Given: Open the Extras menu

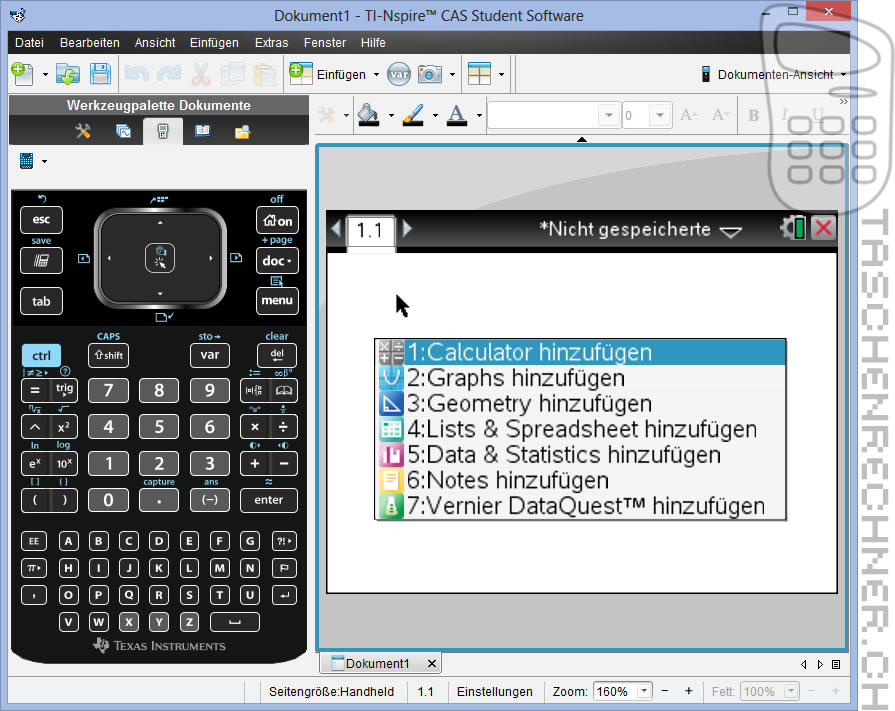Looking at the screenshot, I should [x=271, y=43].
